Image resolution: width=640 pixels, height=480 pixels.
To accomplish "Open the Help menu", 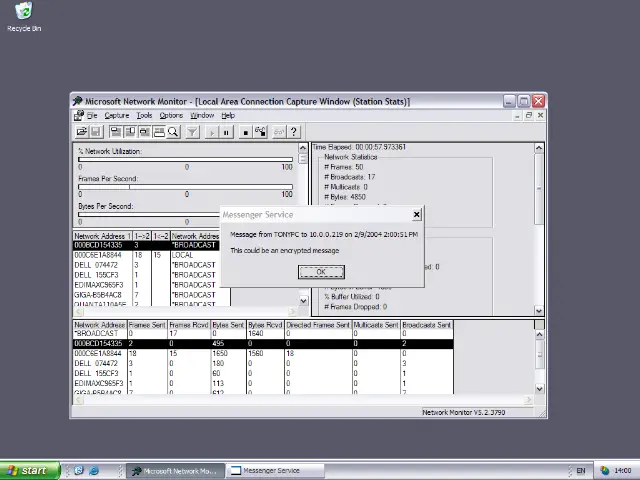I will coord(228,116).
